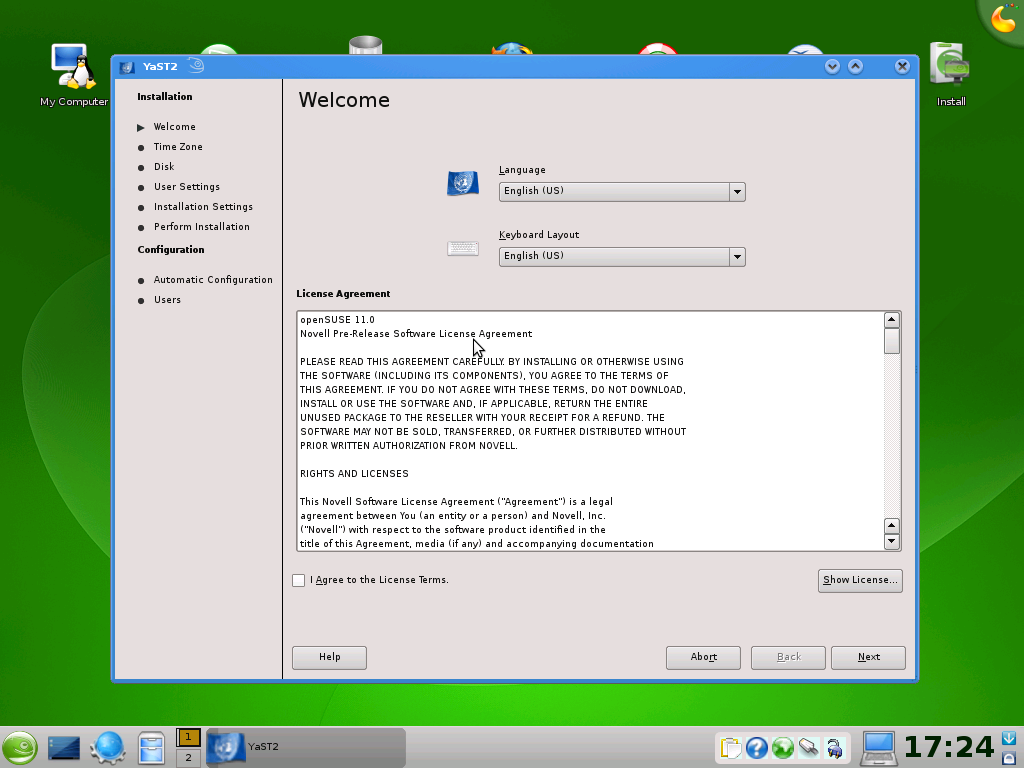Viewport: 1024px width, 768px height.
Task: Click the YaST2 title bar window icon
Action: pos(127,67)
